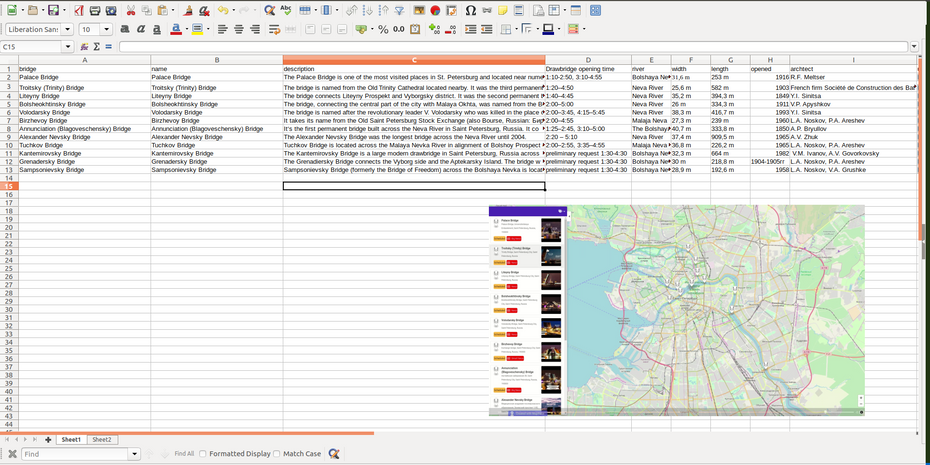
Task: Click the Sum sigma icon
Action: (96, 47)
